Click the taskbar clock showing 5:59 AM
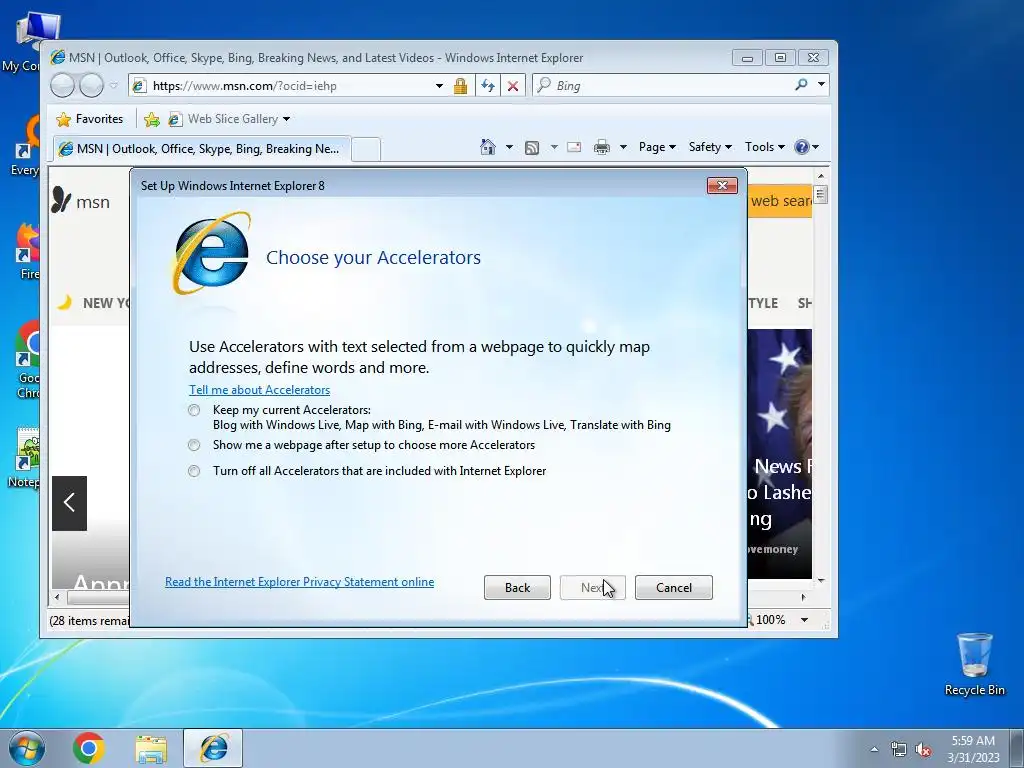 [x=973, y=749]
